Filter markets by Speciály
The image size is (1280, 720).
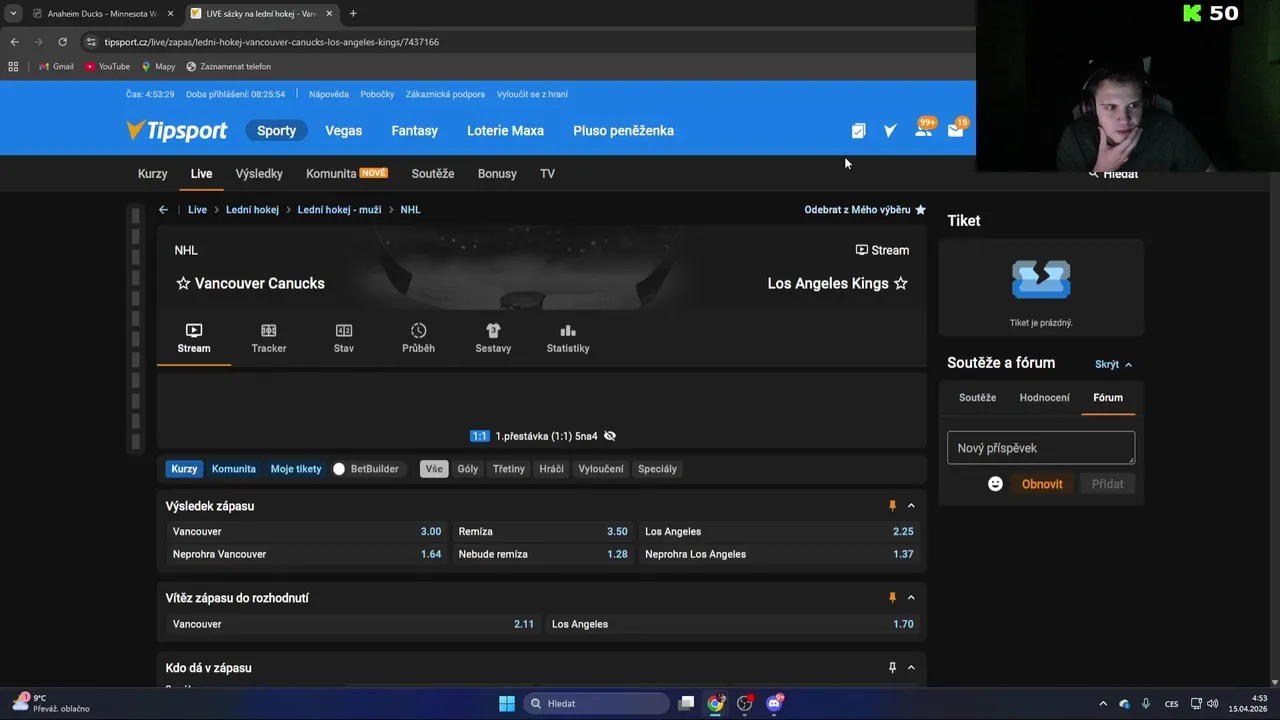point(657,469)
